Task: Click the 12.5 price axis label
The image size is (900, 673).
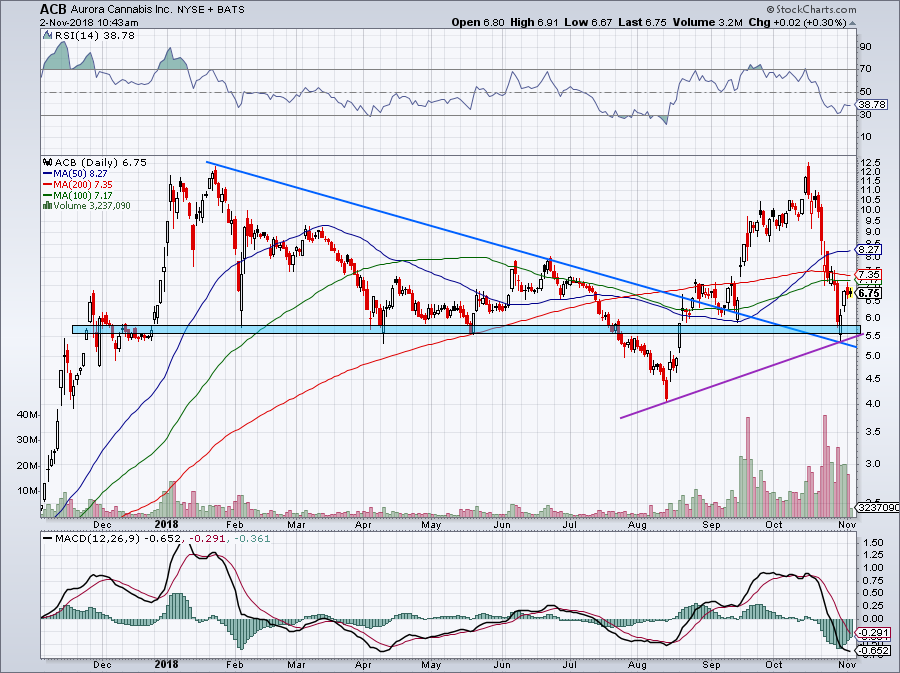Action: 869,162
